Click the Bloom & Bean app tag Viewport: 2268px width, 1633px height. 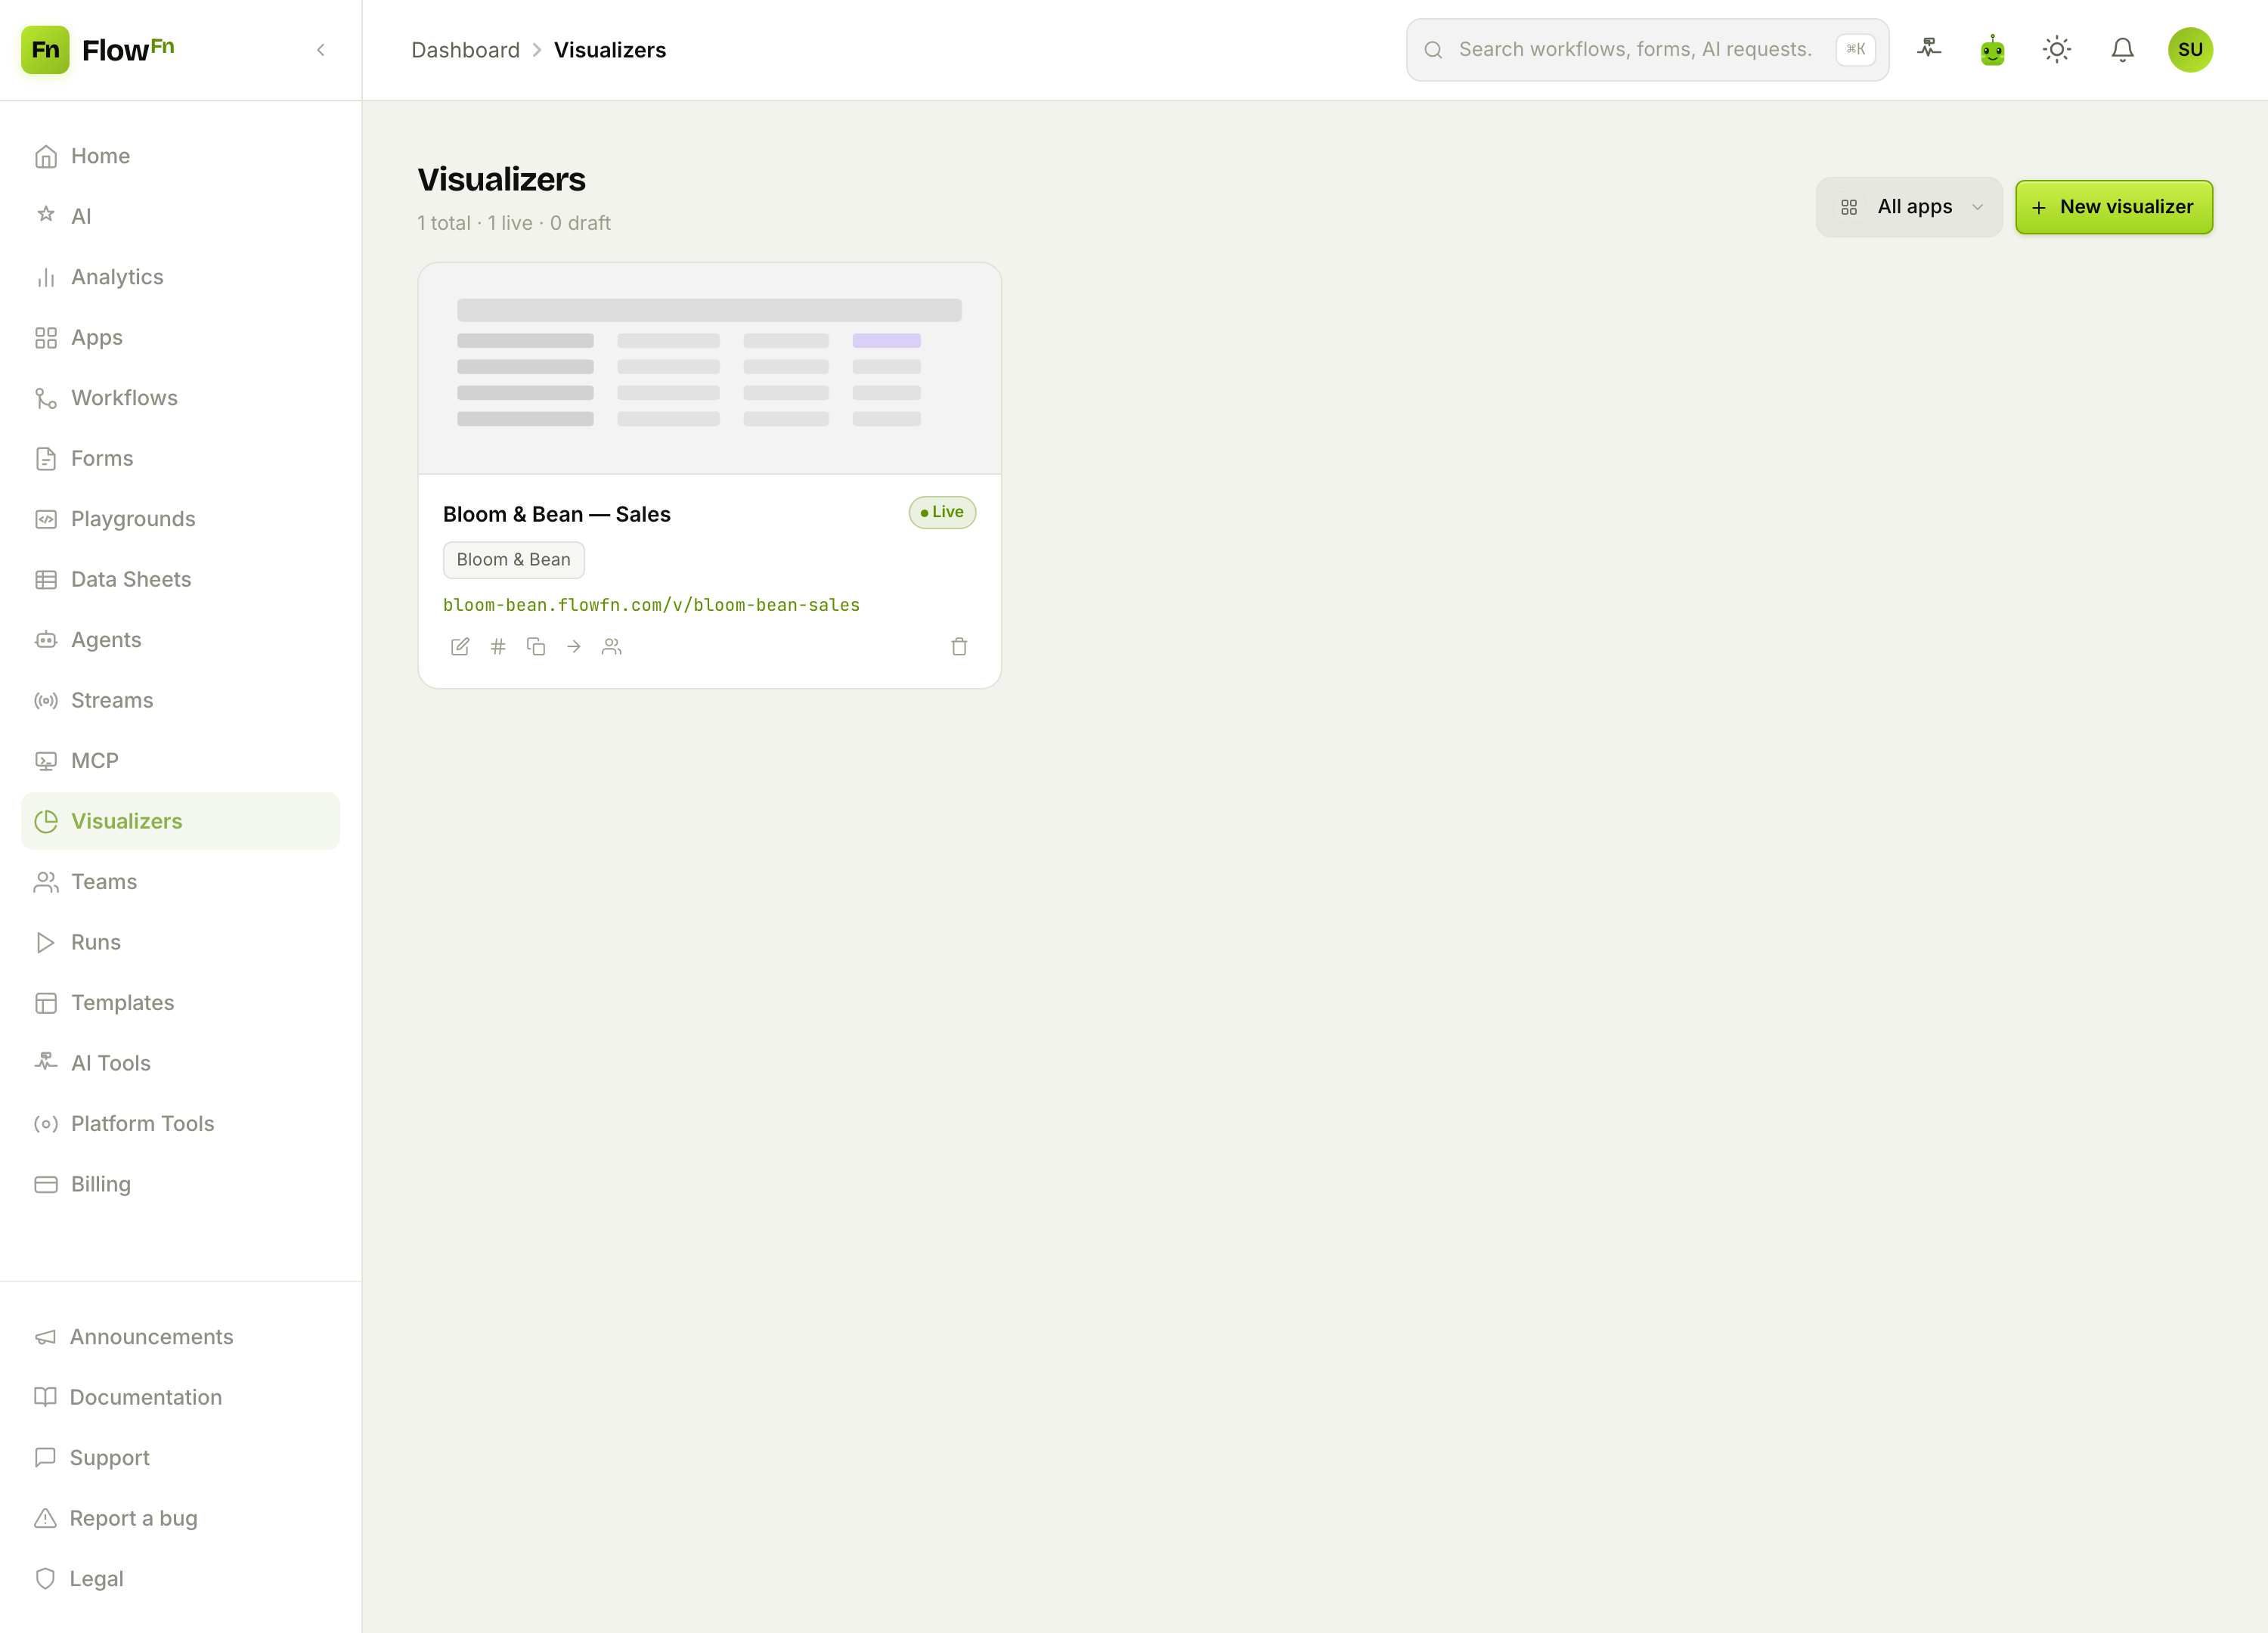point(513,559)
